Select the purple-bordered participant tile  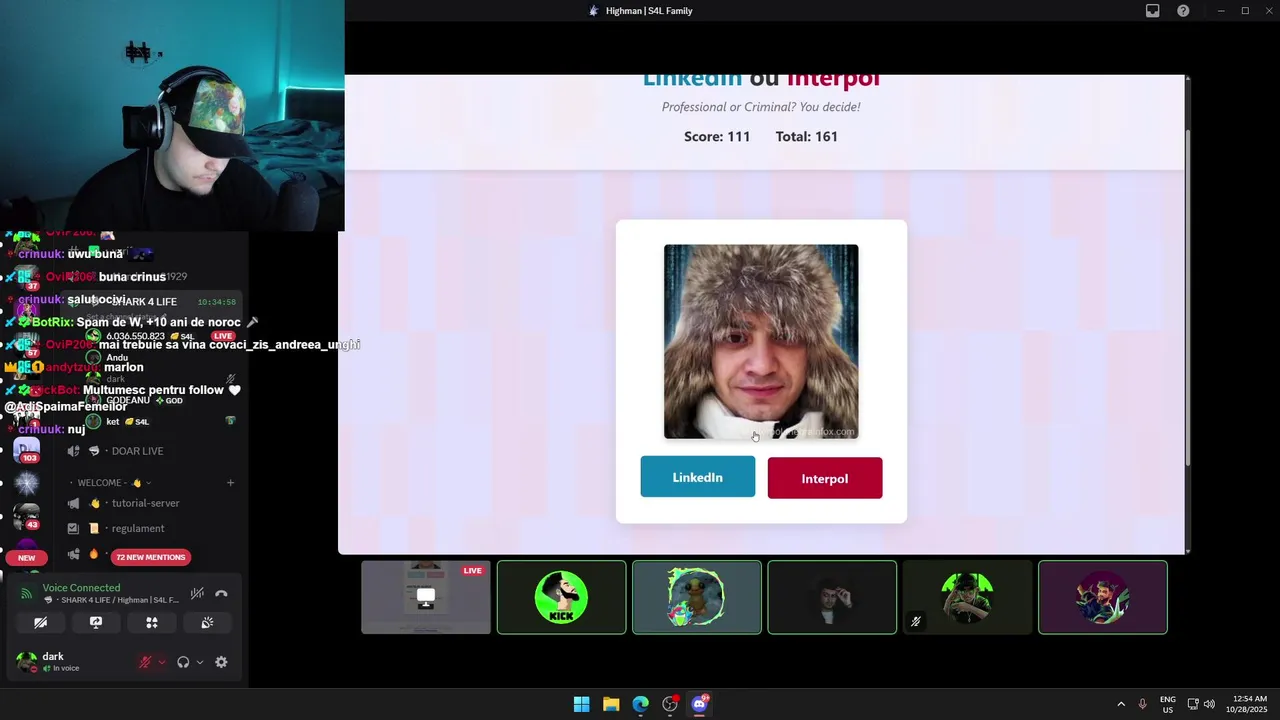click(1103, 597)
